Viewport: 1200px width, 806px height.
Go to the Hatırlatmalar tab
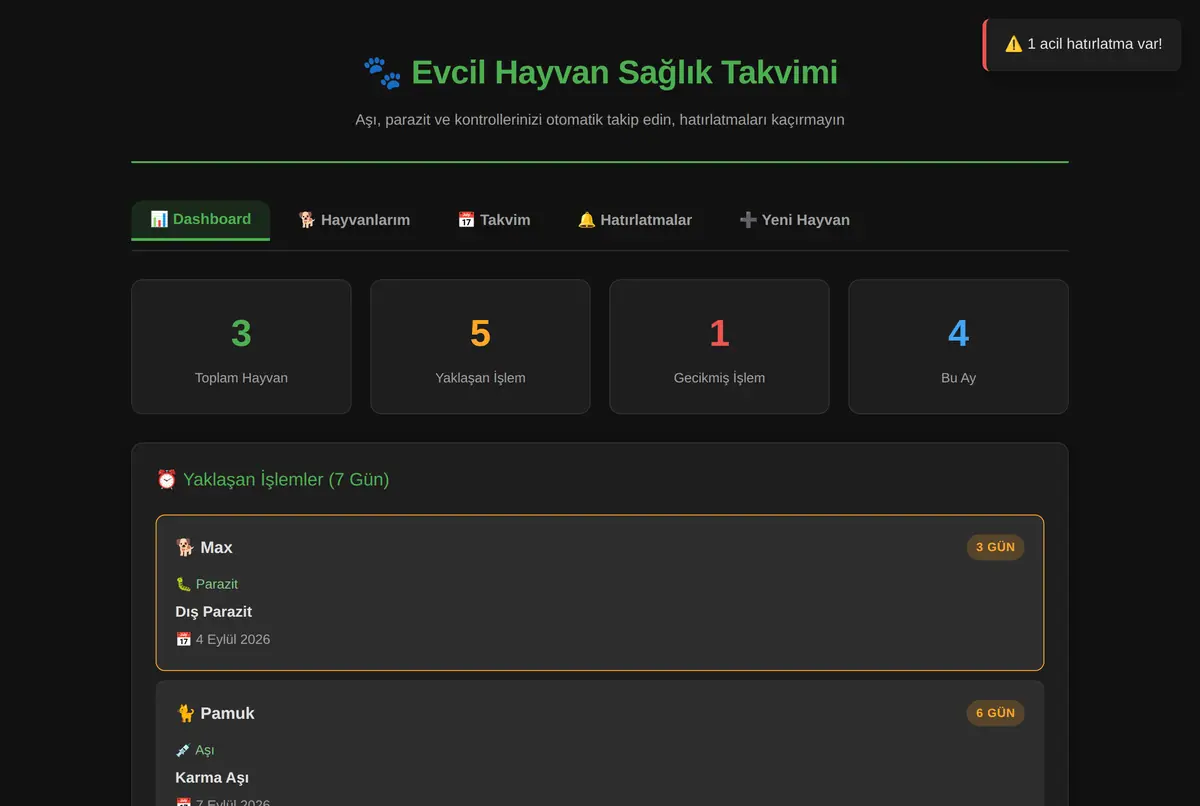coord(635,220)
